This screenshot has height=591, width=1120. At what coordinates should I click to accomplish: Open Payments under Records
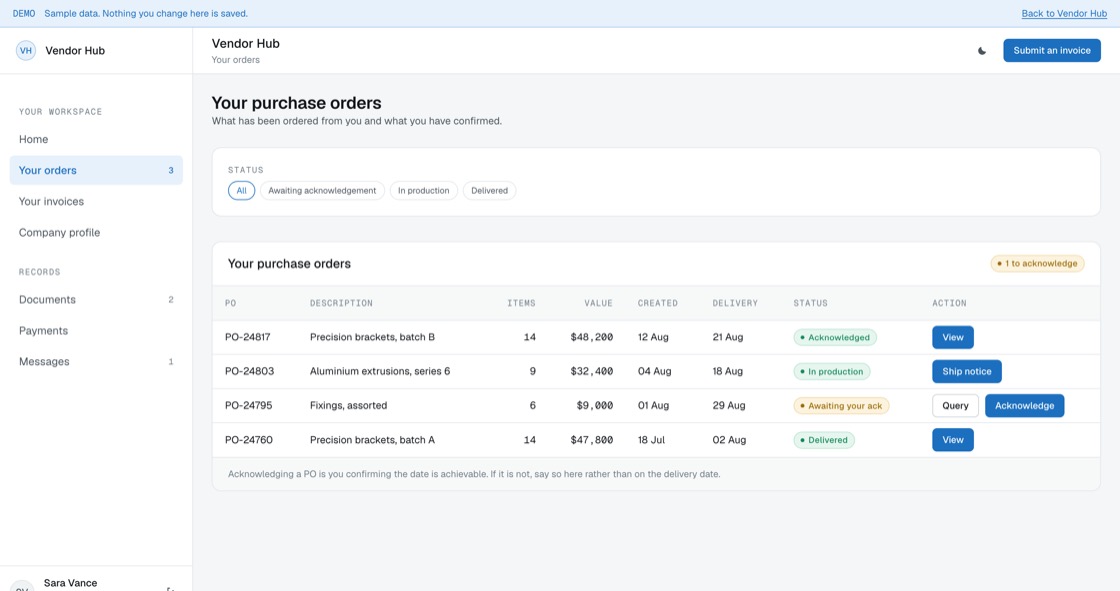[x=96, y=330]
